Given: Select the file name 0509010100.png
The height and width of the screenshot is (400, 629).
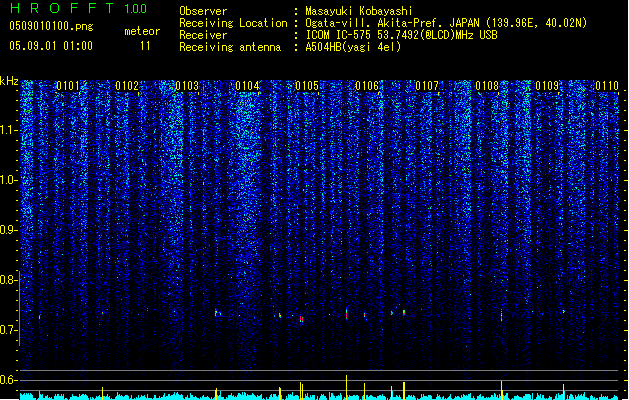Looking at the screenshot, I should click(51, 26).
